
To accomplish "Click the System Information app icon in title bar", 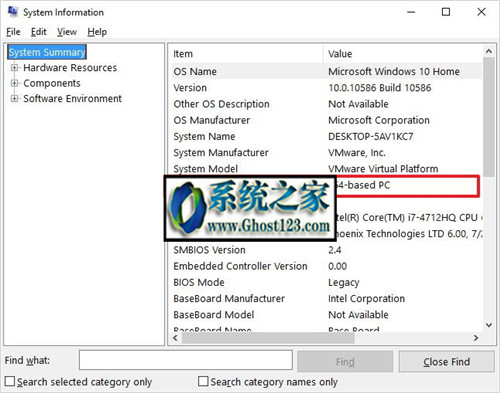I will [x=13, y=12].
